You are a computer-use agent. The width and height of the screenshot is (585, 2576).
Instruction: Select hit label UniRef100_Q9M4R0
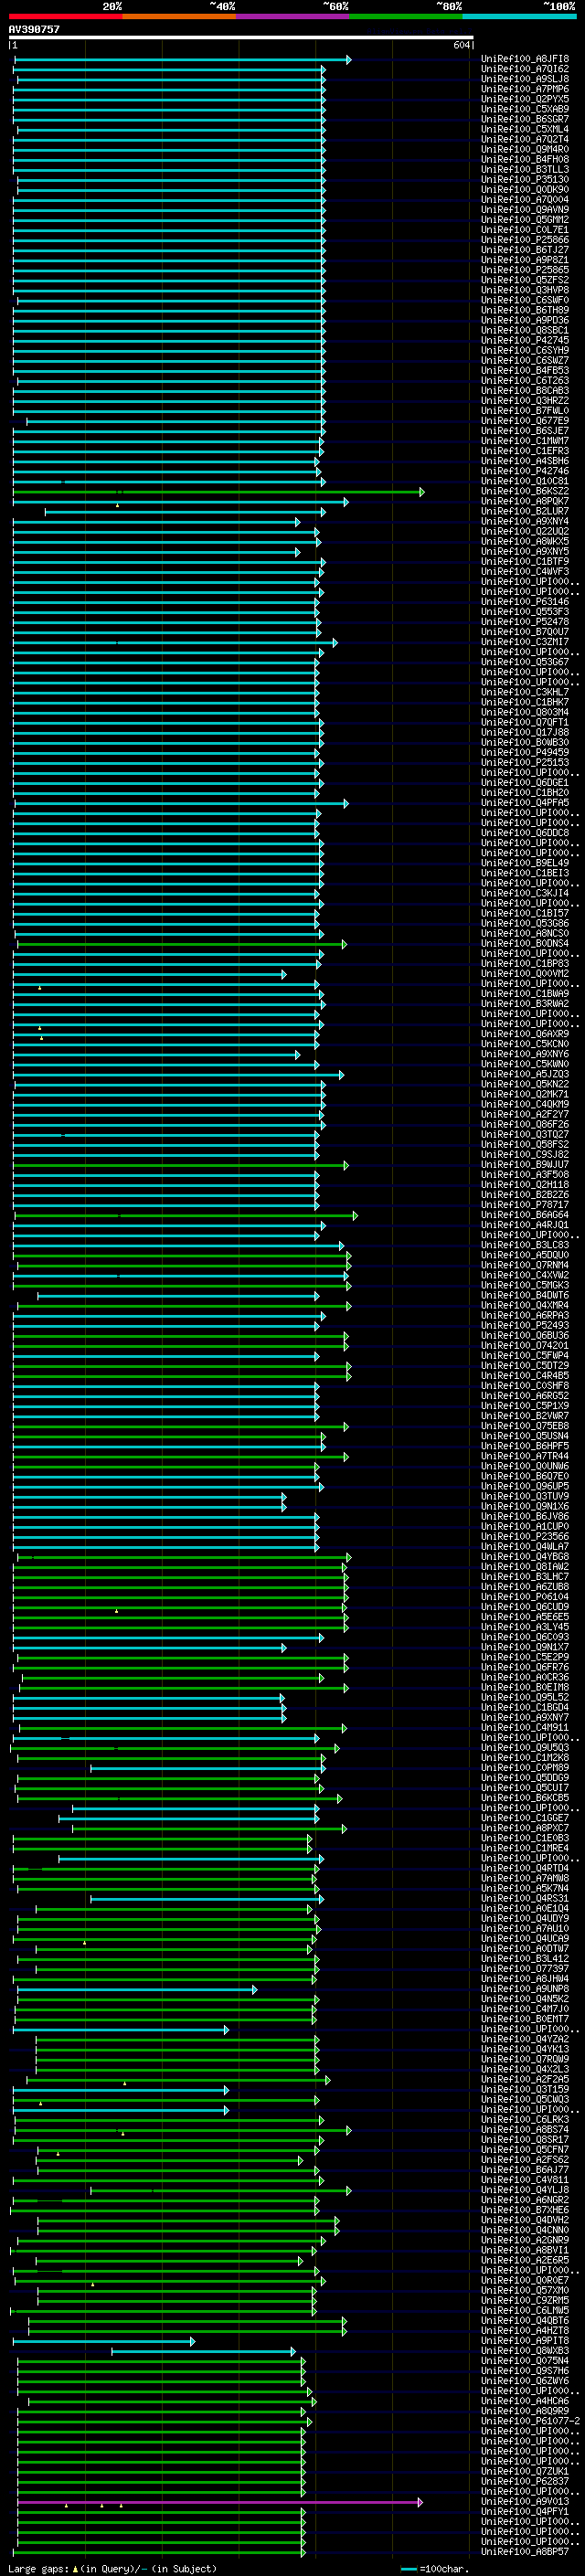coord(525,149)
